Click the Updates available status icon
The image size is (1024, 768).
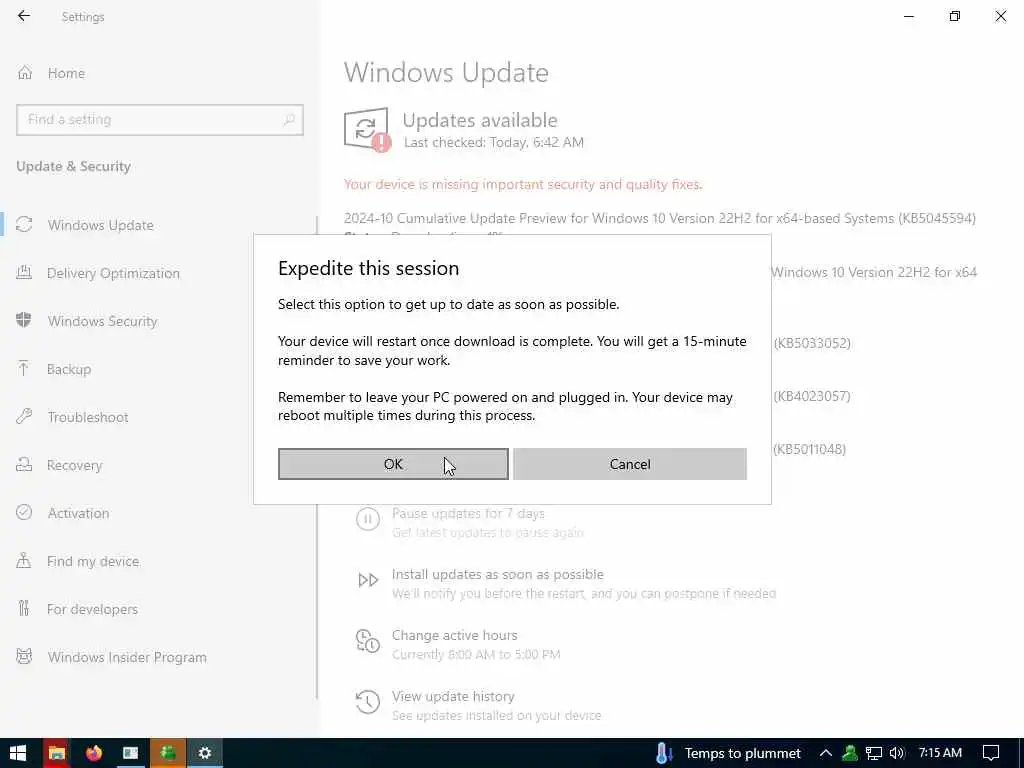(367, 129)
